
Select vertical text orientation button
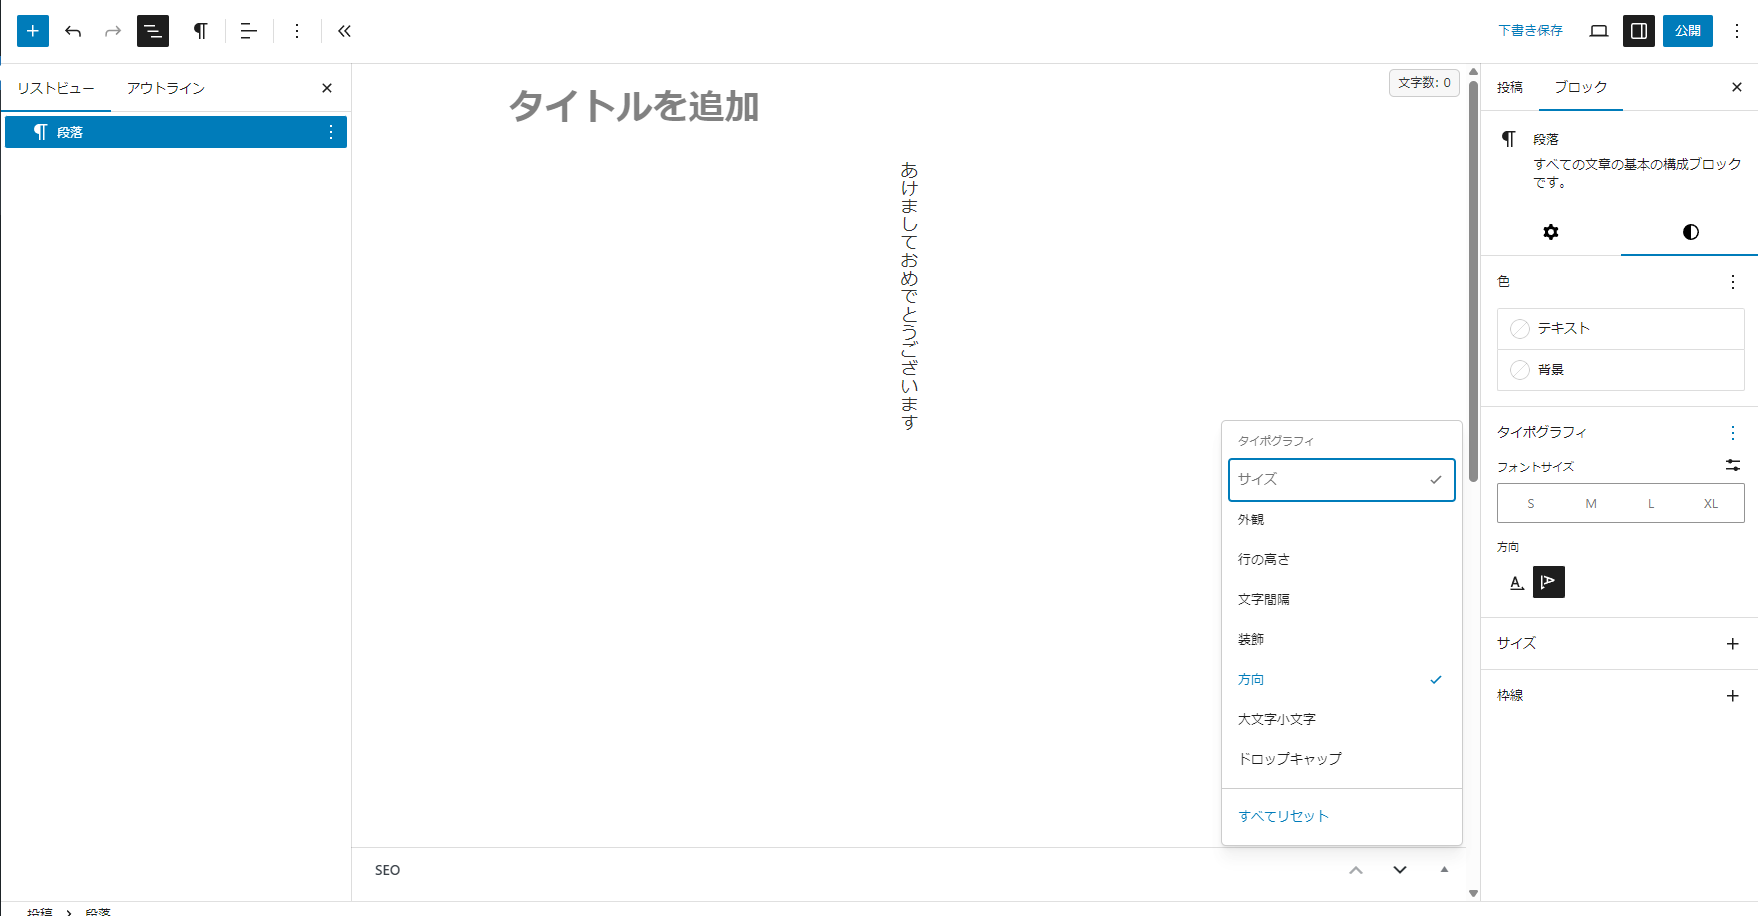point(1548,582)
